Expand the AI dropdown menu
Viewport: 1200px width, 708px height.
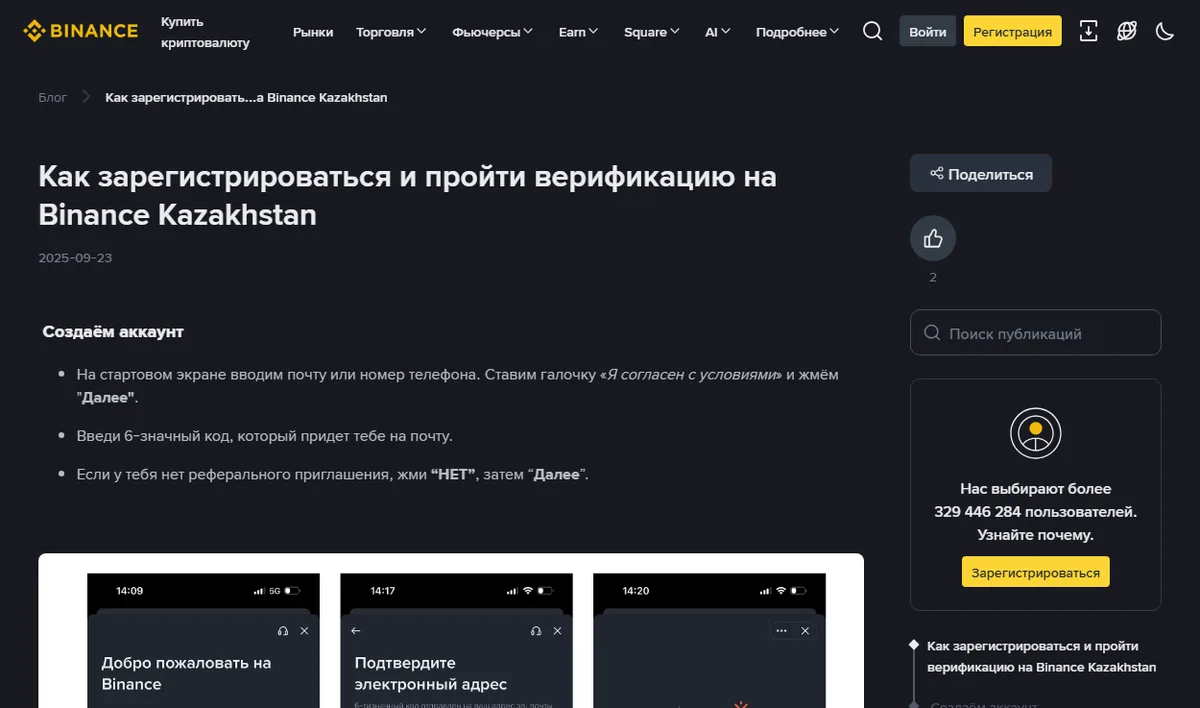click(717, 32)
